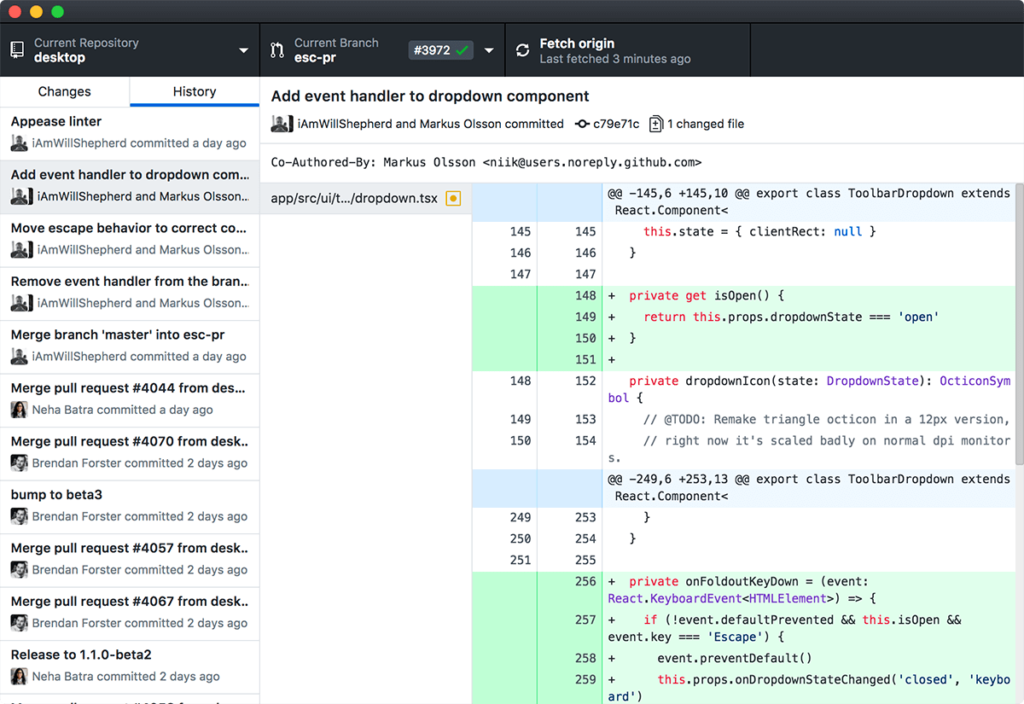This screenshot has width=1024, height=704.
Task: Click the 1 changed file label
Action: [705, 124]
